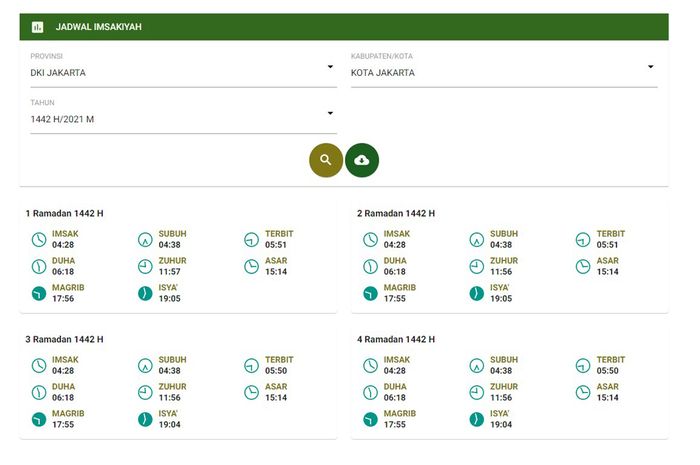Click Asar clock icon for 3 Ramadan
This screenshot has width=700, height=465.
pos(252,392)
